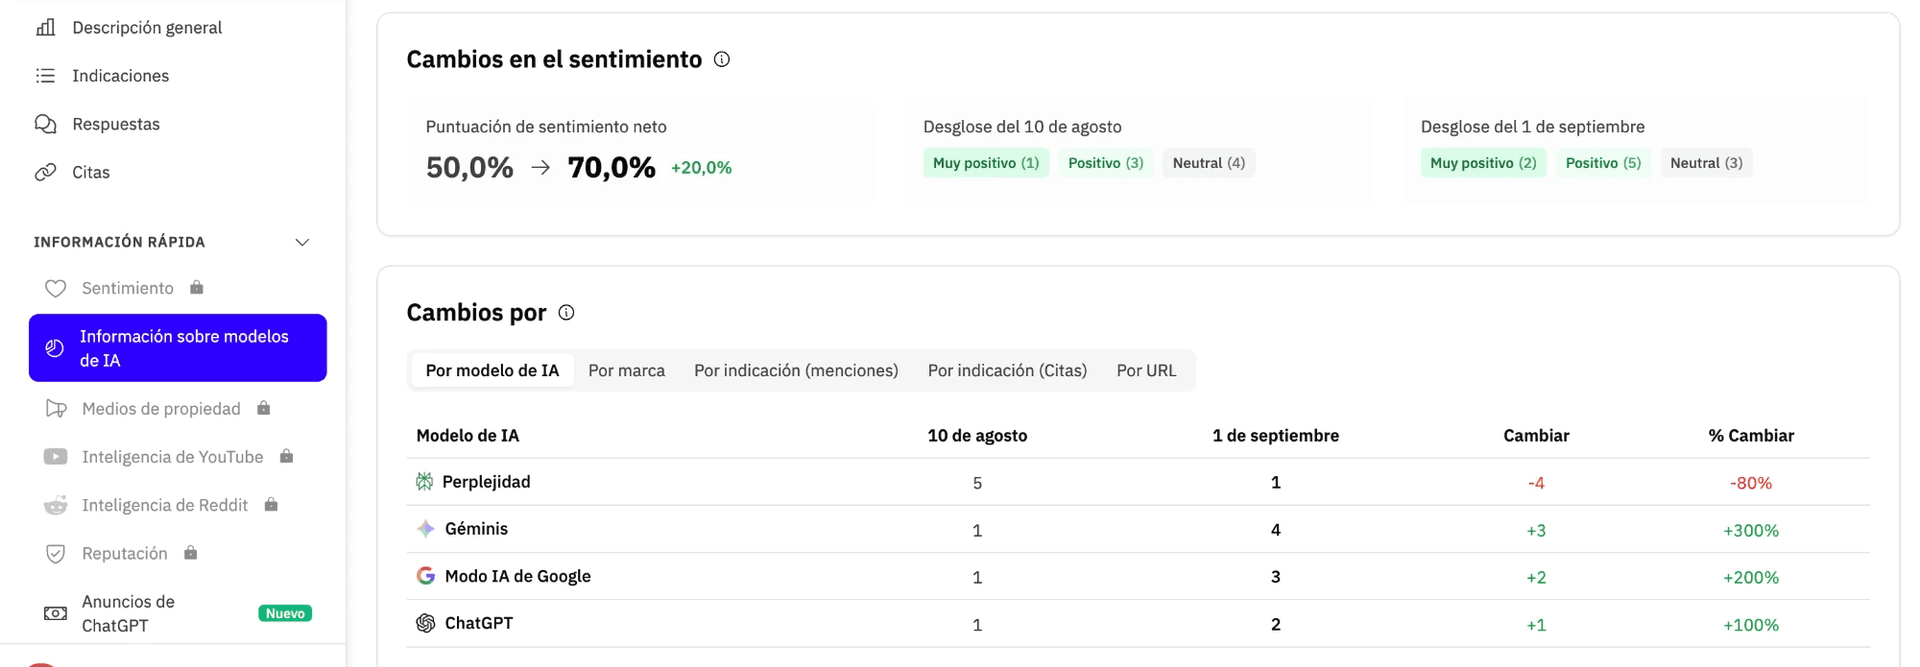
Task: Go to Inteligencia de Reddit
Action: click(165, 505)
